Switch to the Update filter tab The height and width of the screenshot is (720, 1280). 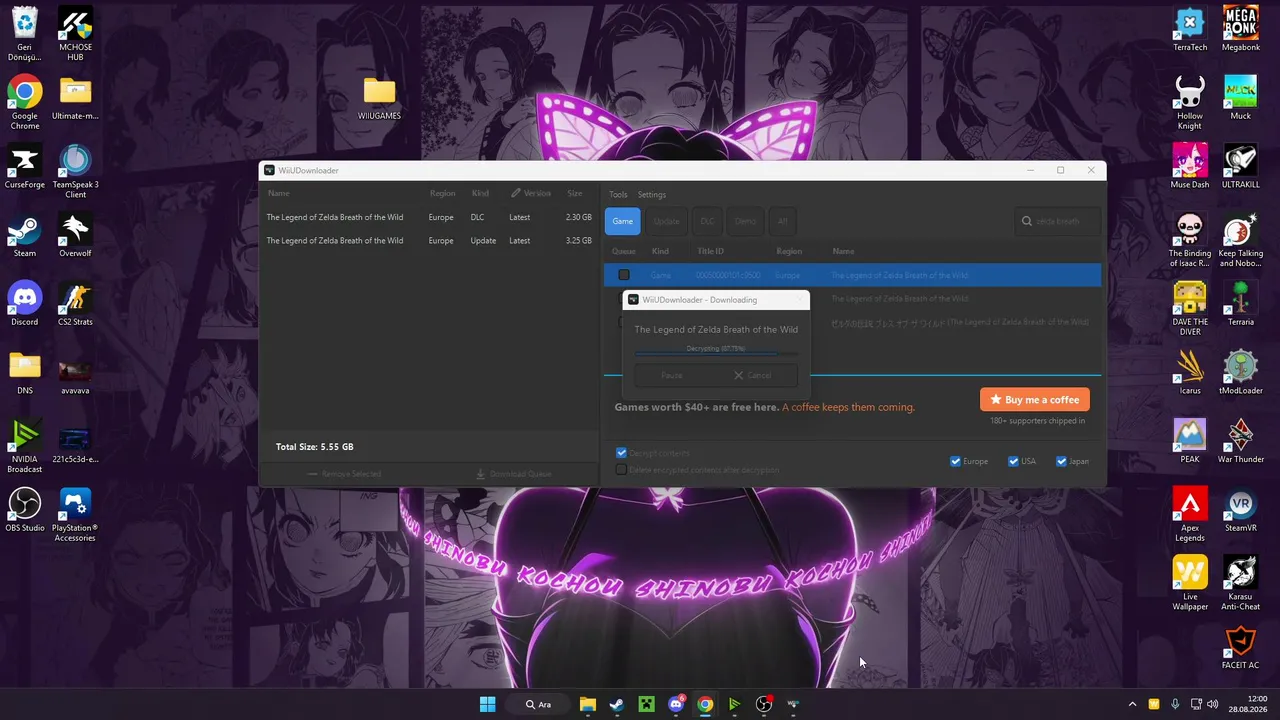click(666, 221)
